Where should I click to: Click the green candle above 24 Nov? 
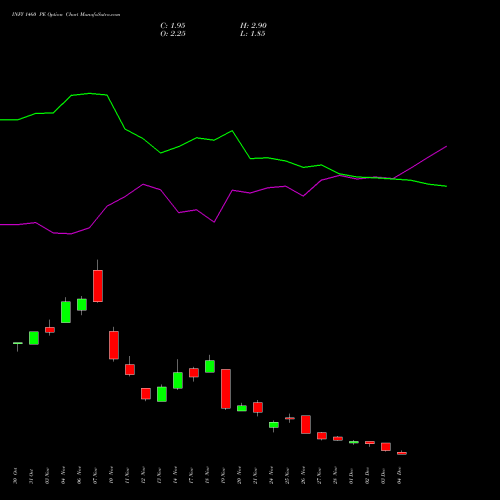click(x=274, y=425)
